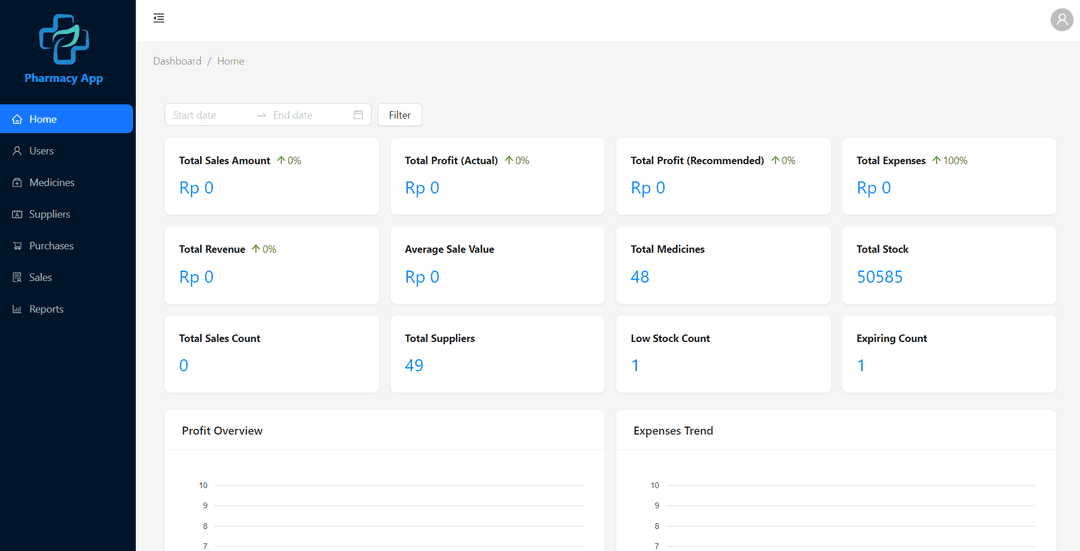Click the Start date input field
Viewport: 1080px width, 551px height.
coord(209,115)
